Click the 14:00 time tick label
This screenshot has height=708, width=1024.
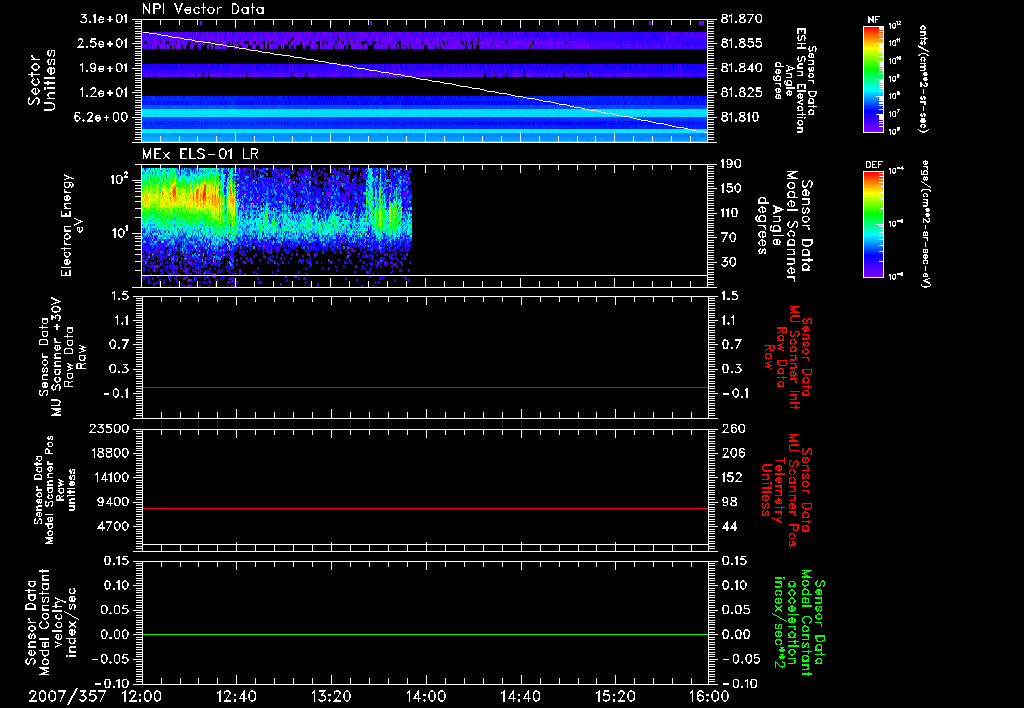coord(425,696)
